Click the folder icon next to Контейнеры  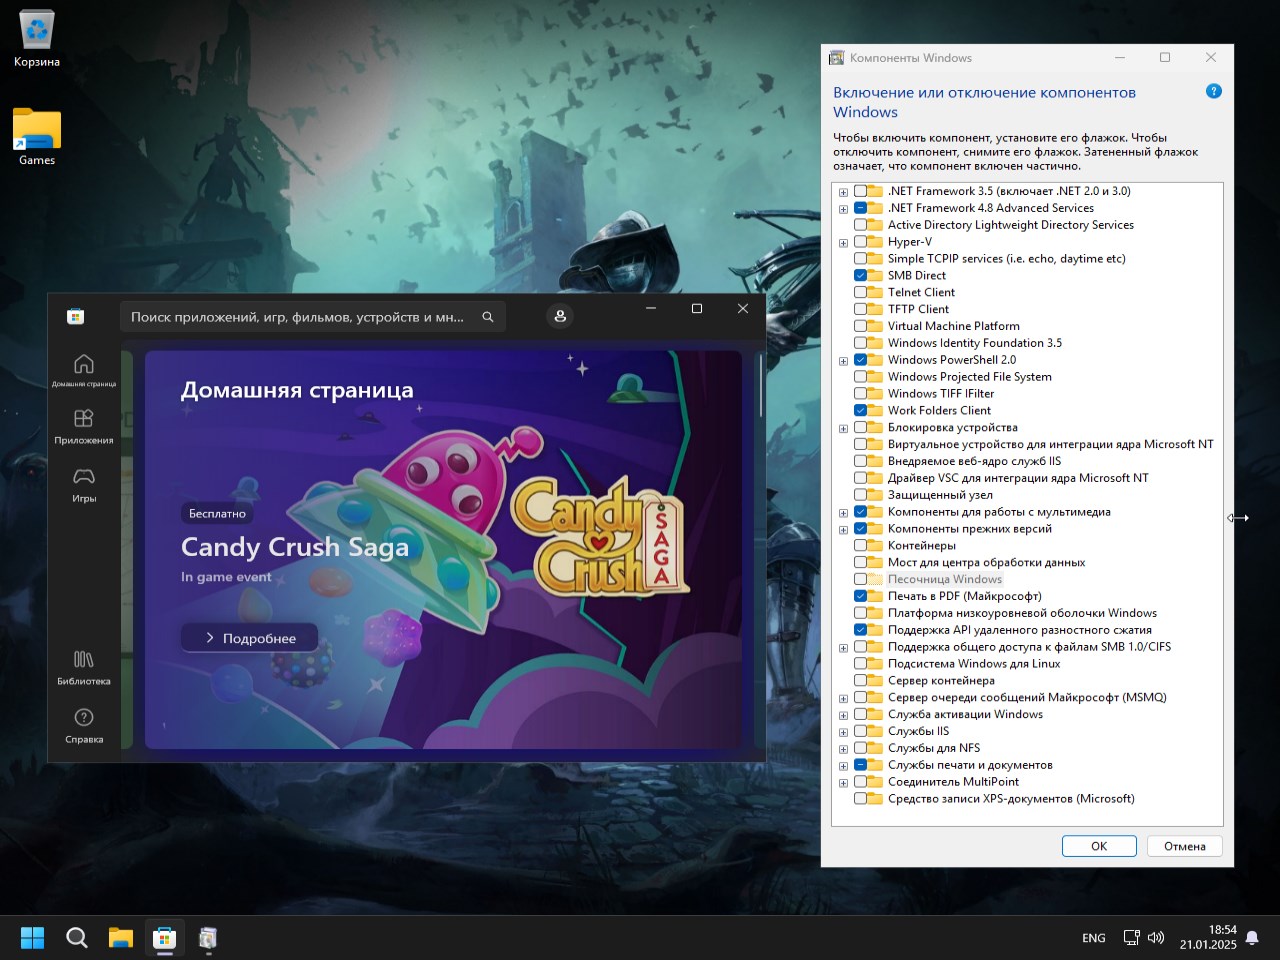click(x=875, y=546)
